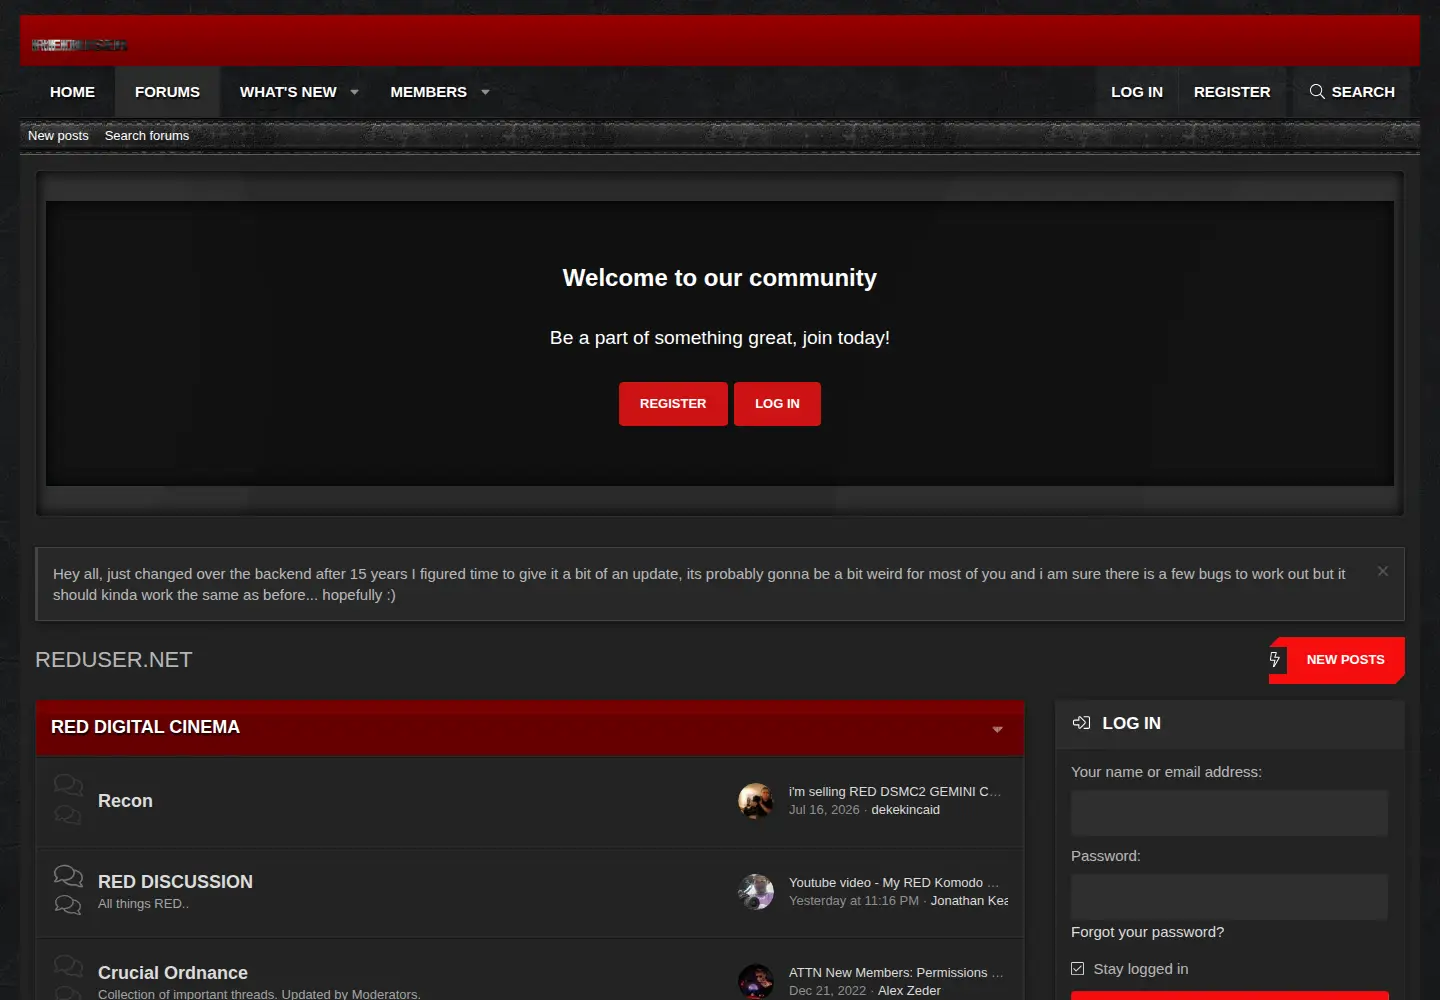Open the RED DISCUSSION forum
The height and width of the screenshot is (1000, 1440).
pos(175,882)
